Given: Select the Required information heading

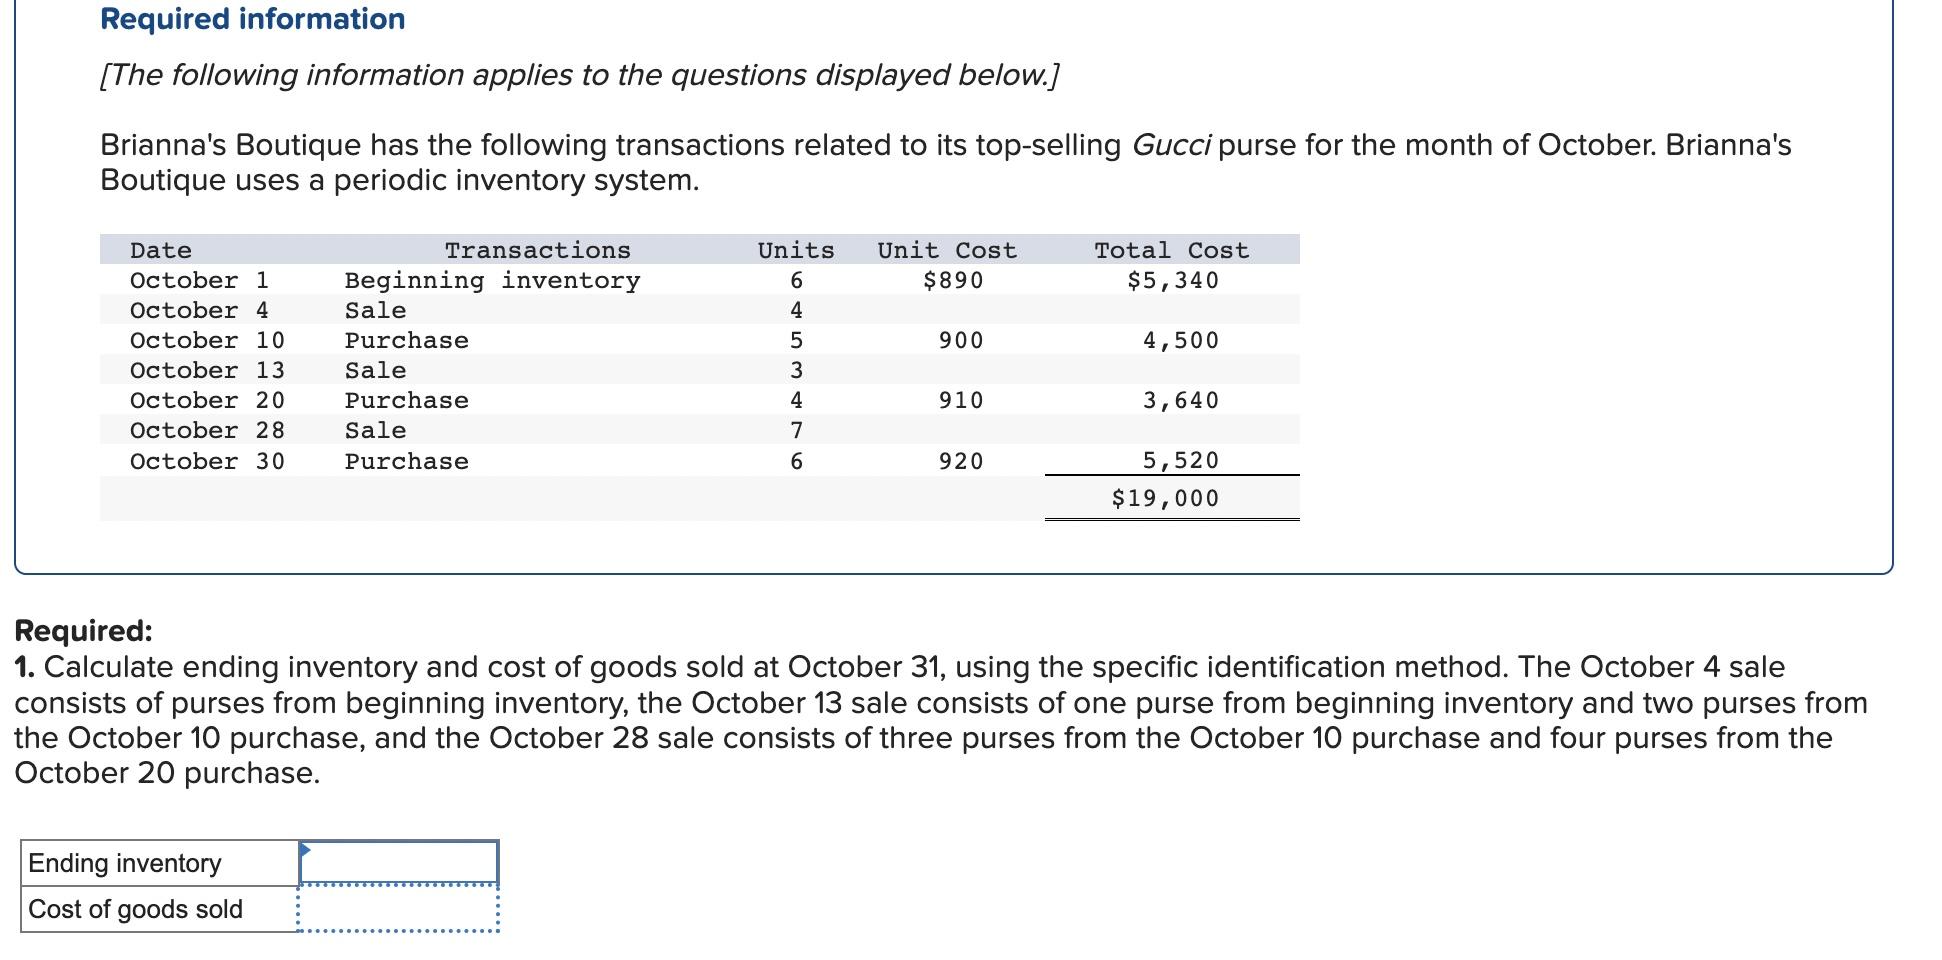Looking at the screenshot, I should tap(251, 18).
